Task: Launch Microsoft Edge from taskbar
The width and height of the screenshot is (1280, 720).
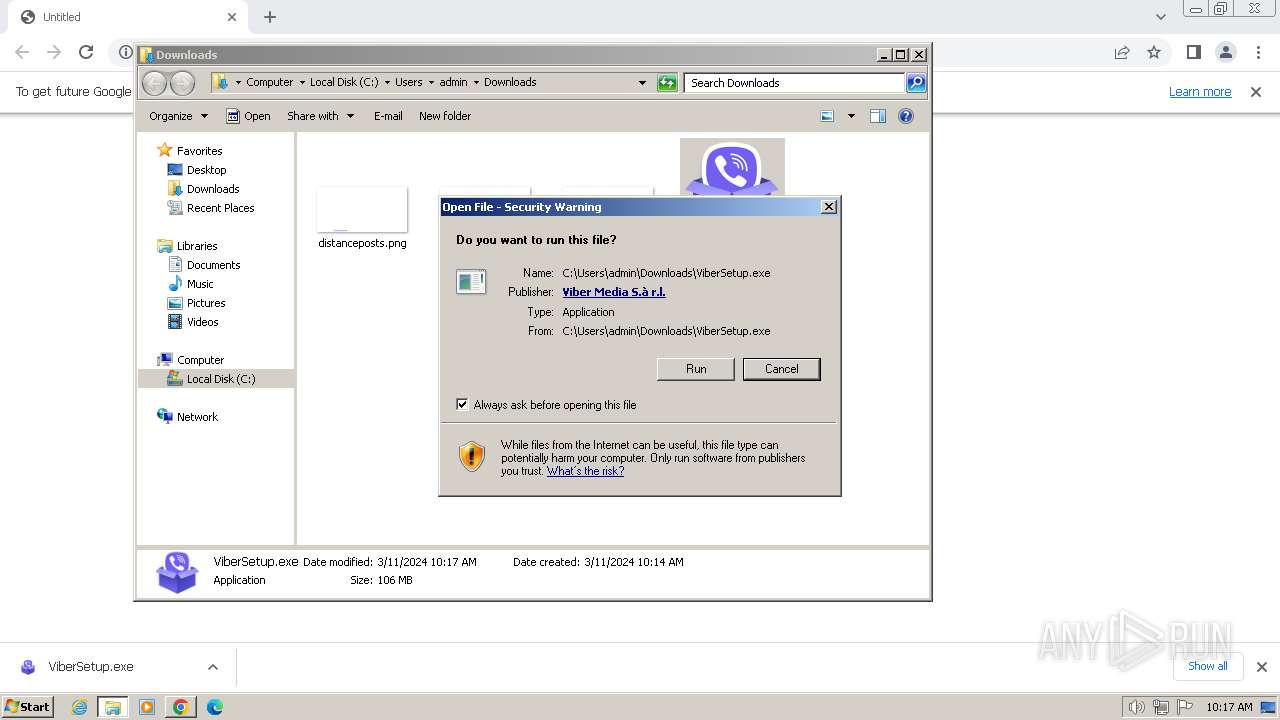Action: click(x=215, y=707)
